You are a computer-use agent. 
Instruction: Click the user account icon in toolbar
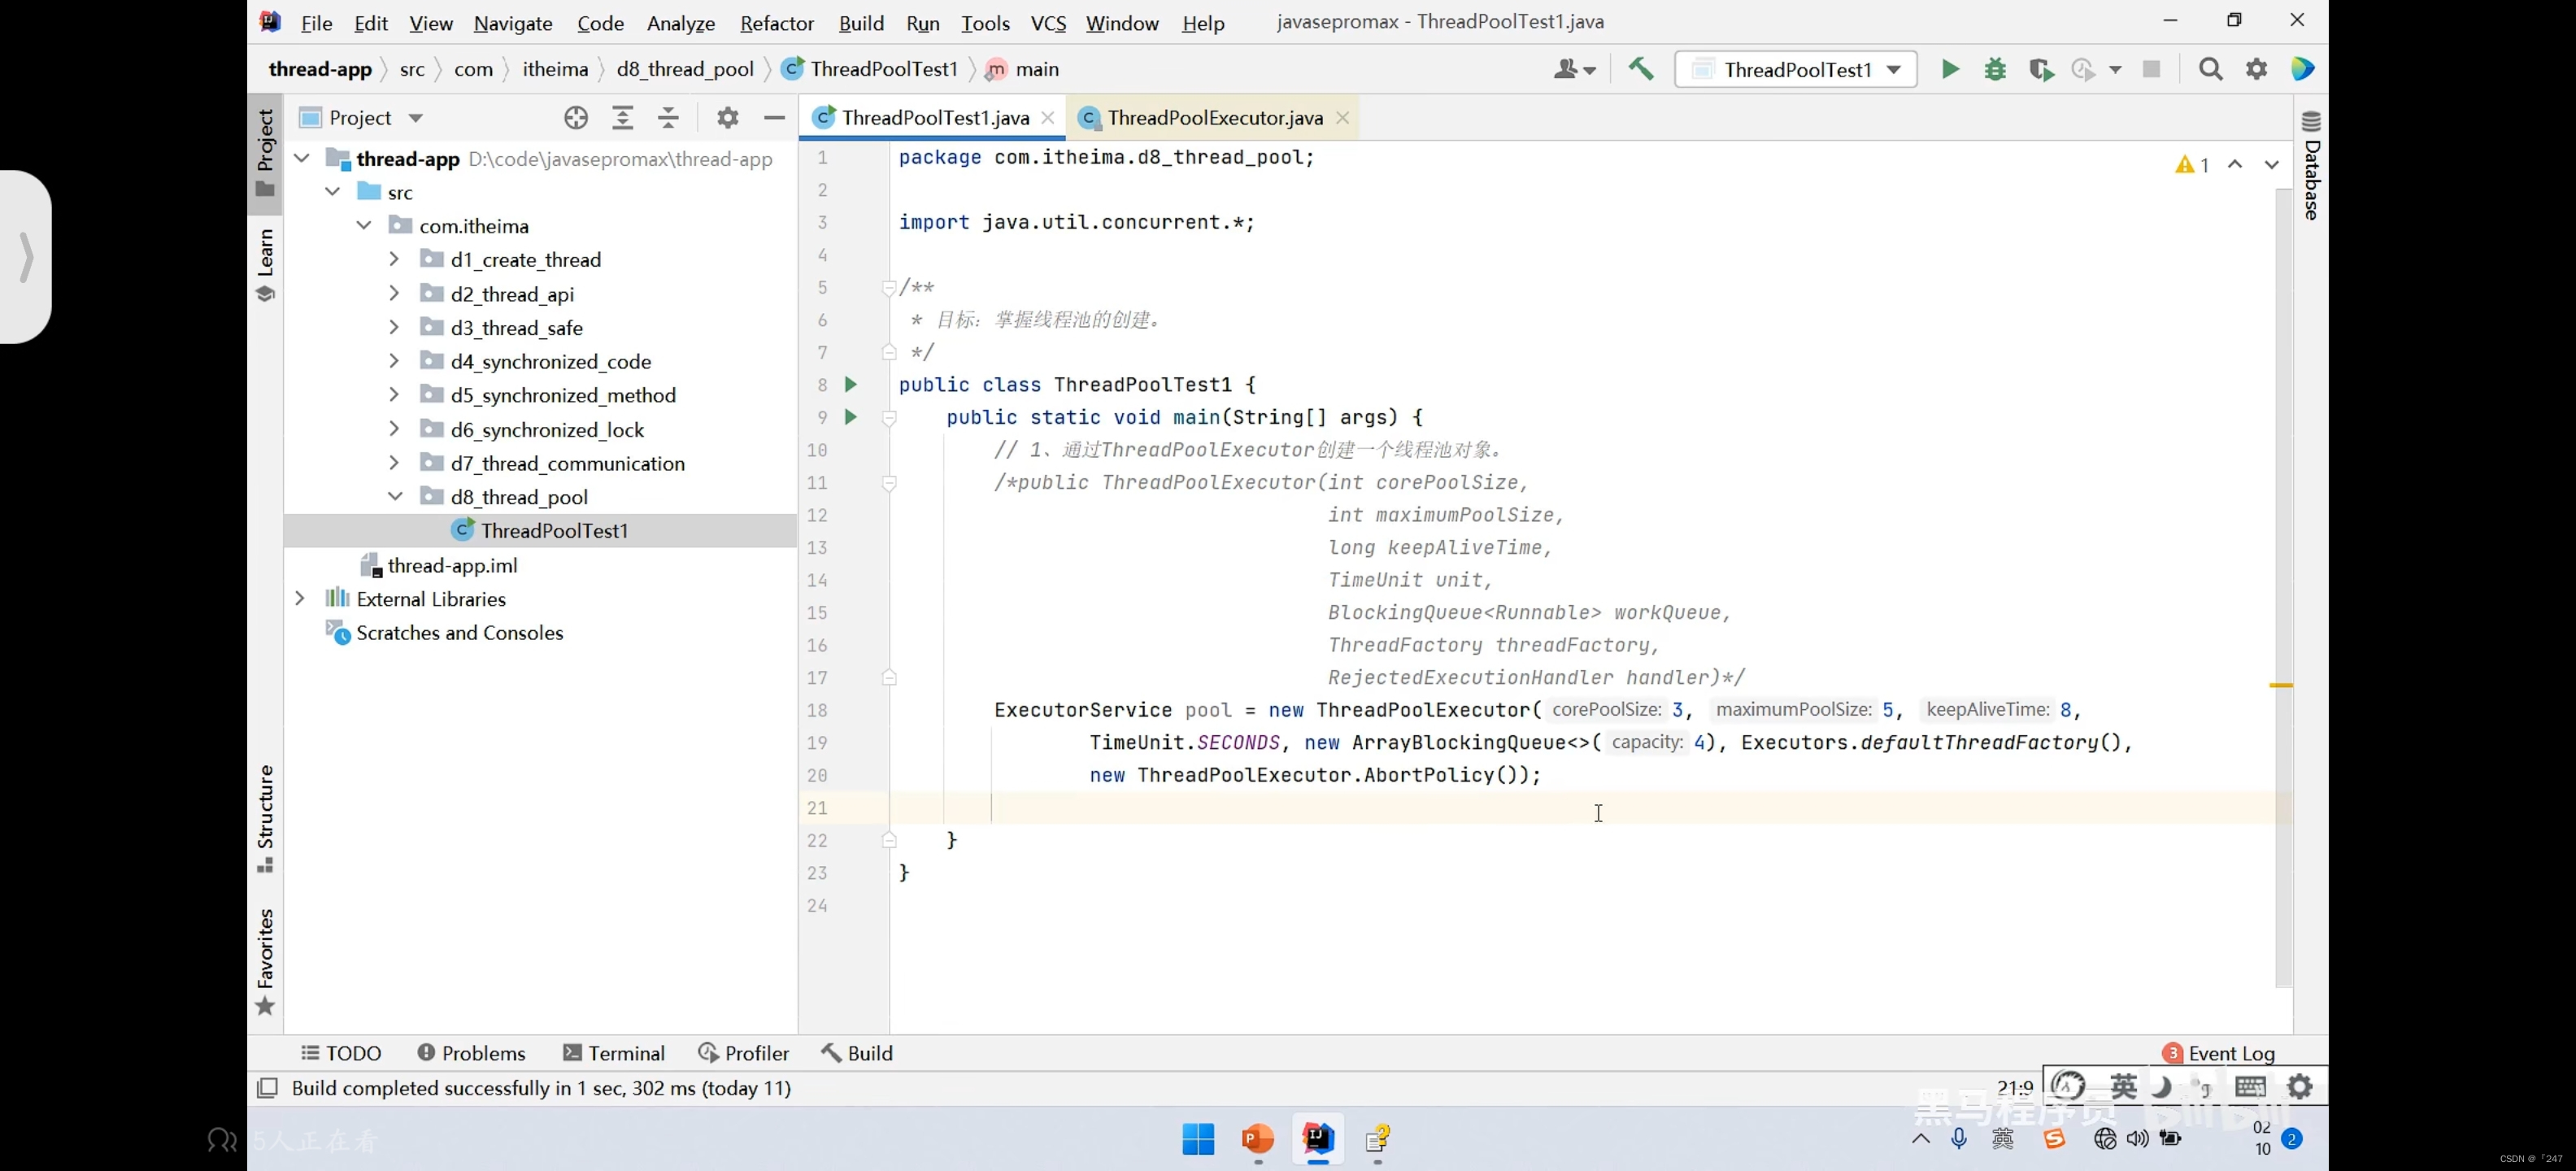click(x=1573, y=69)
